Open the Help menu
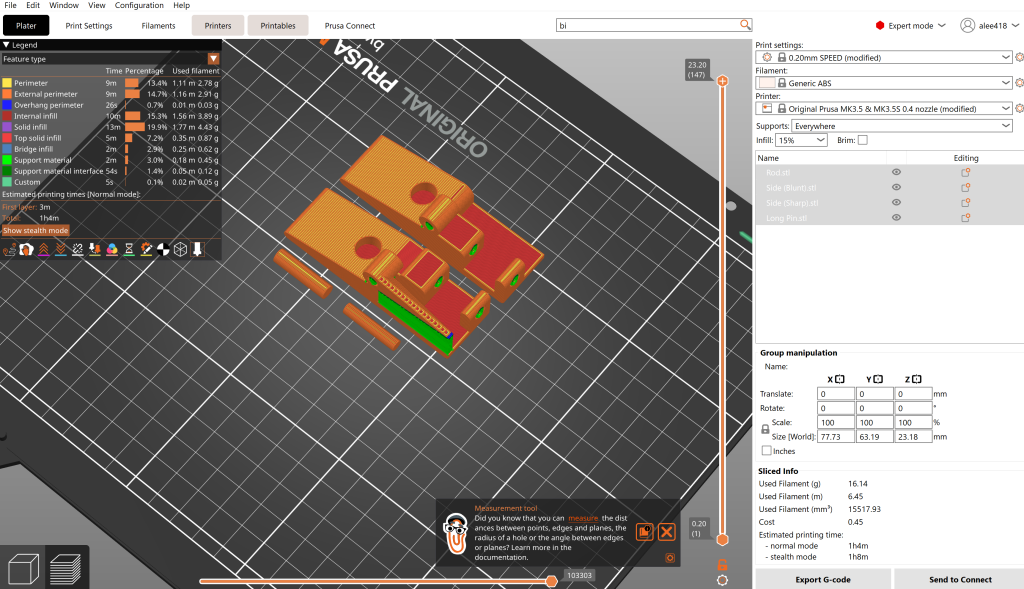 [x=182, y=5]
